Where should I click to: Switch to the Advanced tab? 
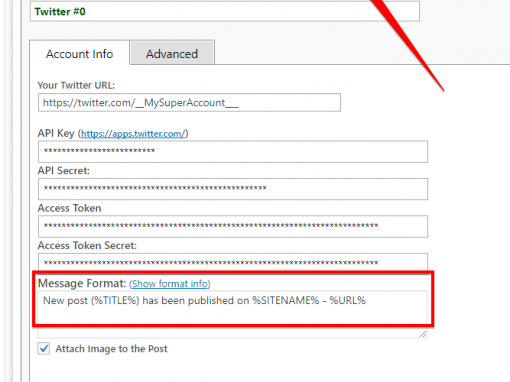(172, 53)
